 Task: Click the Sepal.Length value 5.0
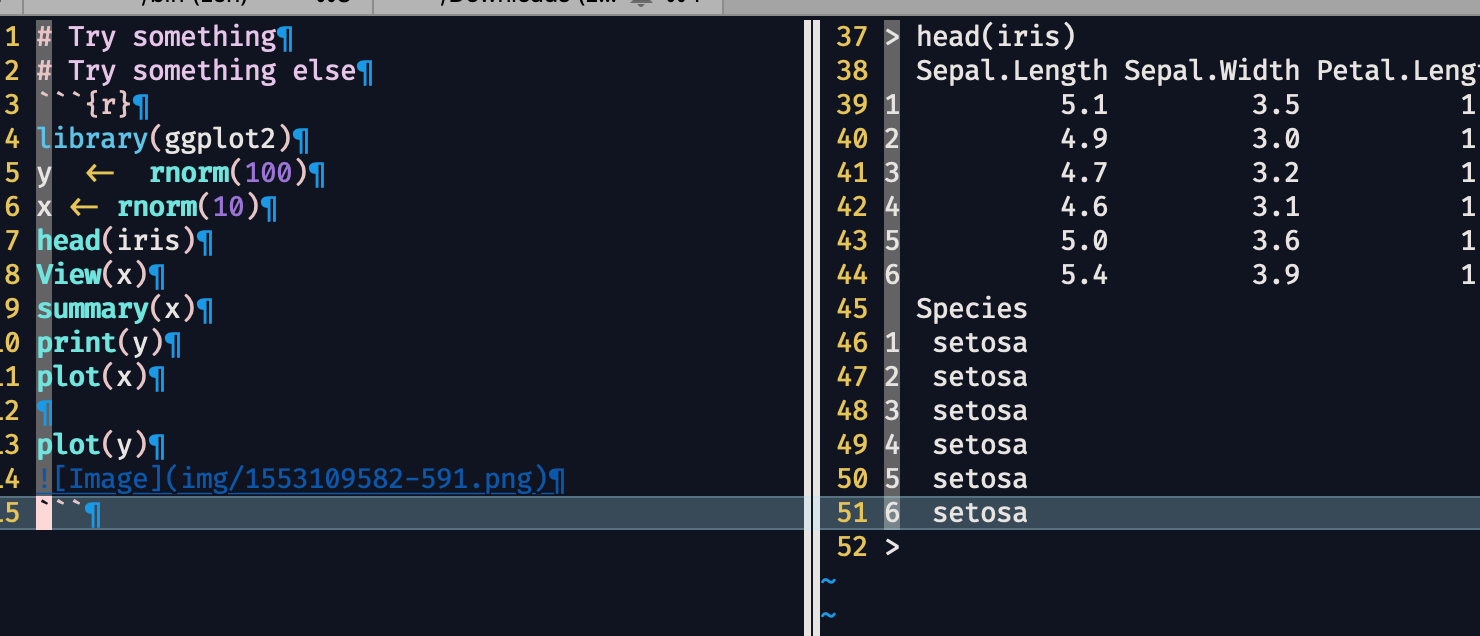1084,241
